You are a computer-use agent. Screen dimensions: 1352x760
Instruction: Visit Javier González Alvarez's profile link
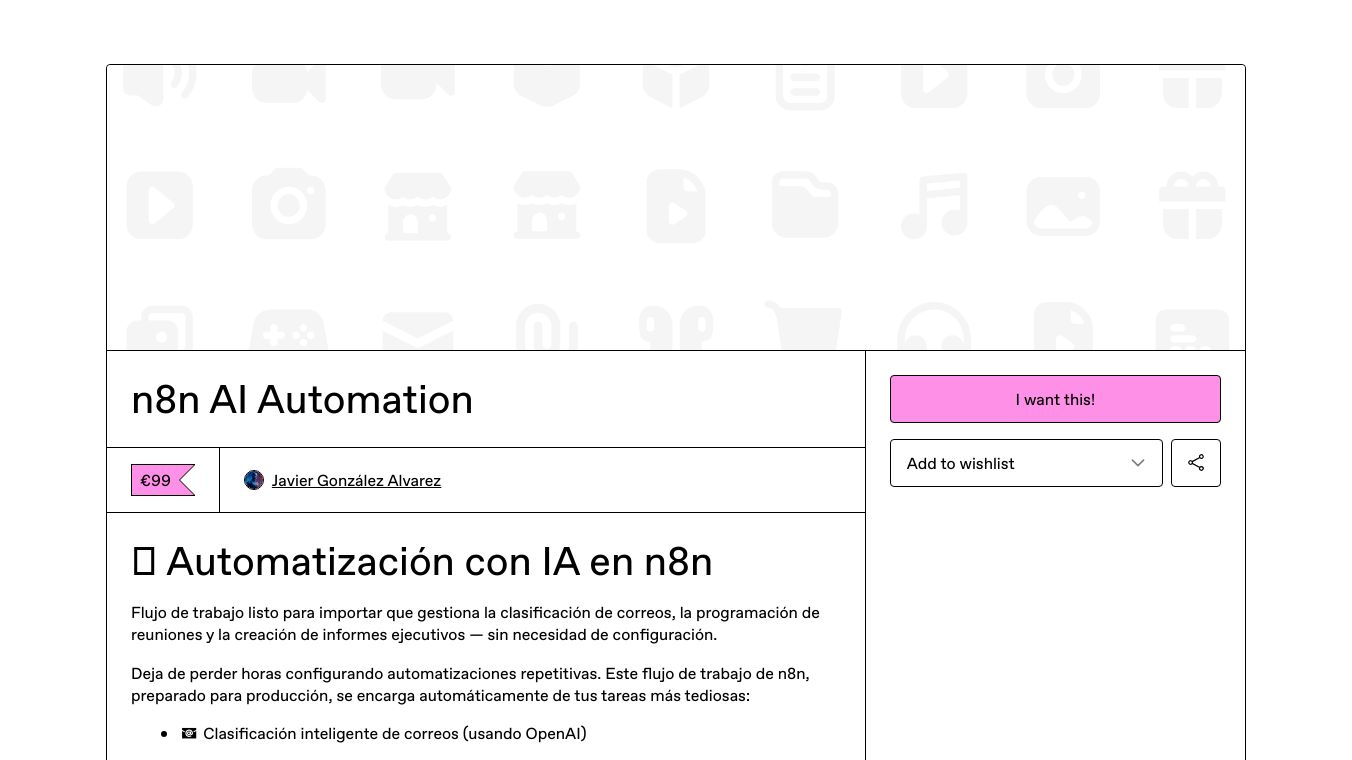point(356,481)
